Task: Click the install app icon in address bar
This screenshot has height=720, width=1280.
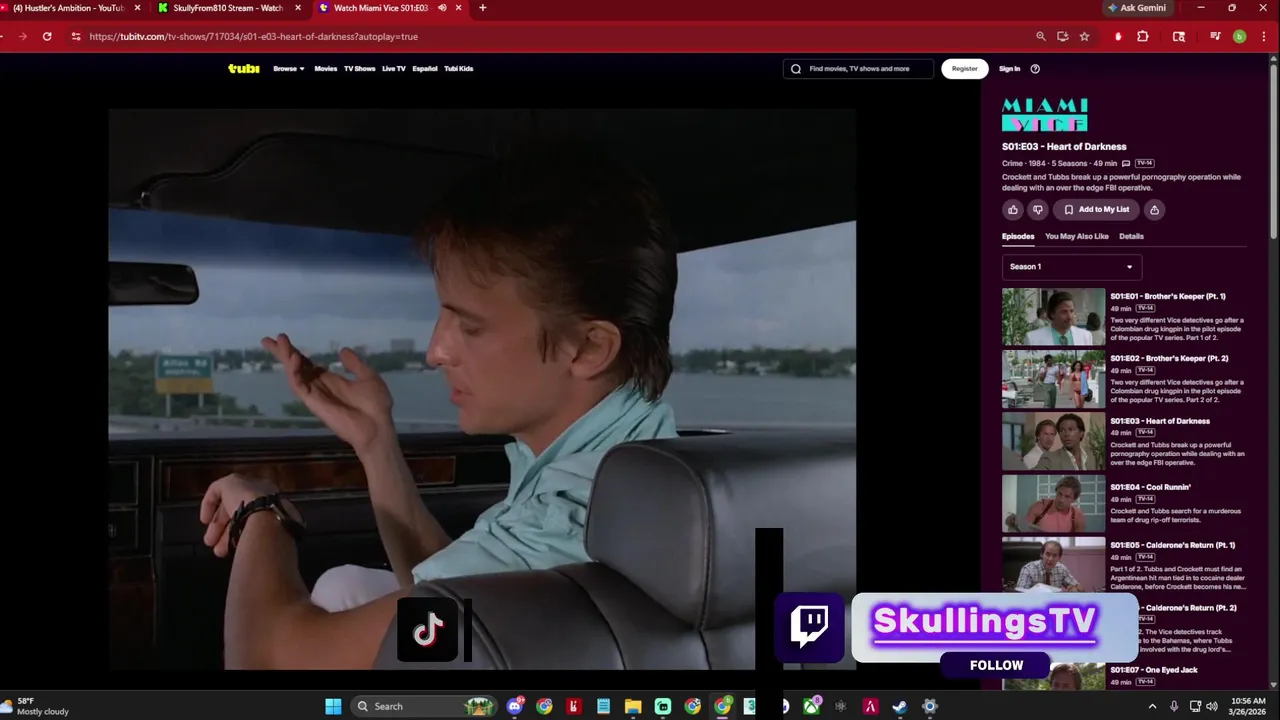Action: coord(1063,36)
